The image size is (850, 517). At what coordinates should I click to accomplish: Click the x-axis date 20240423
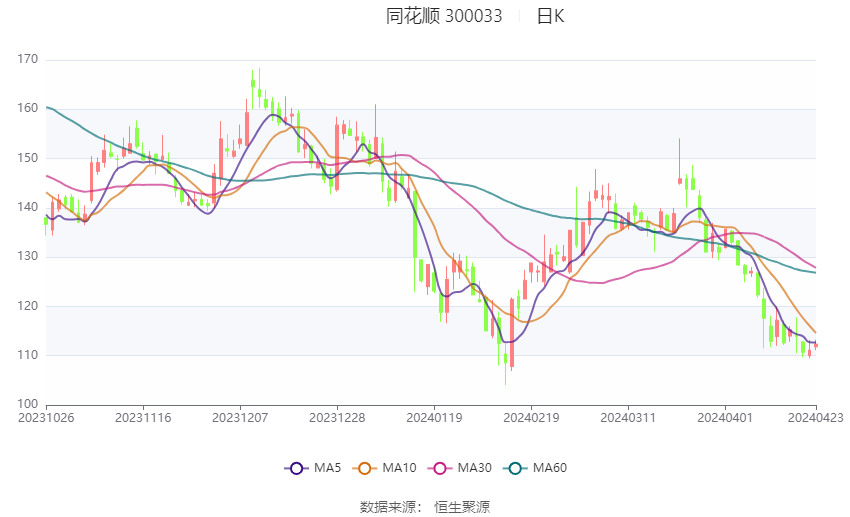[816, 418]
